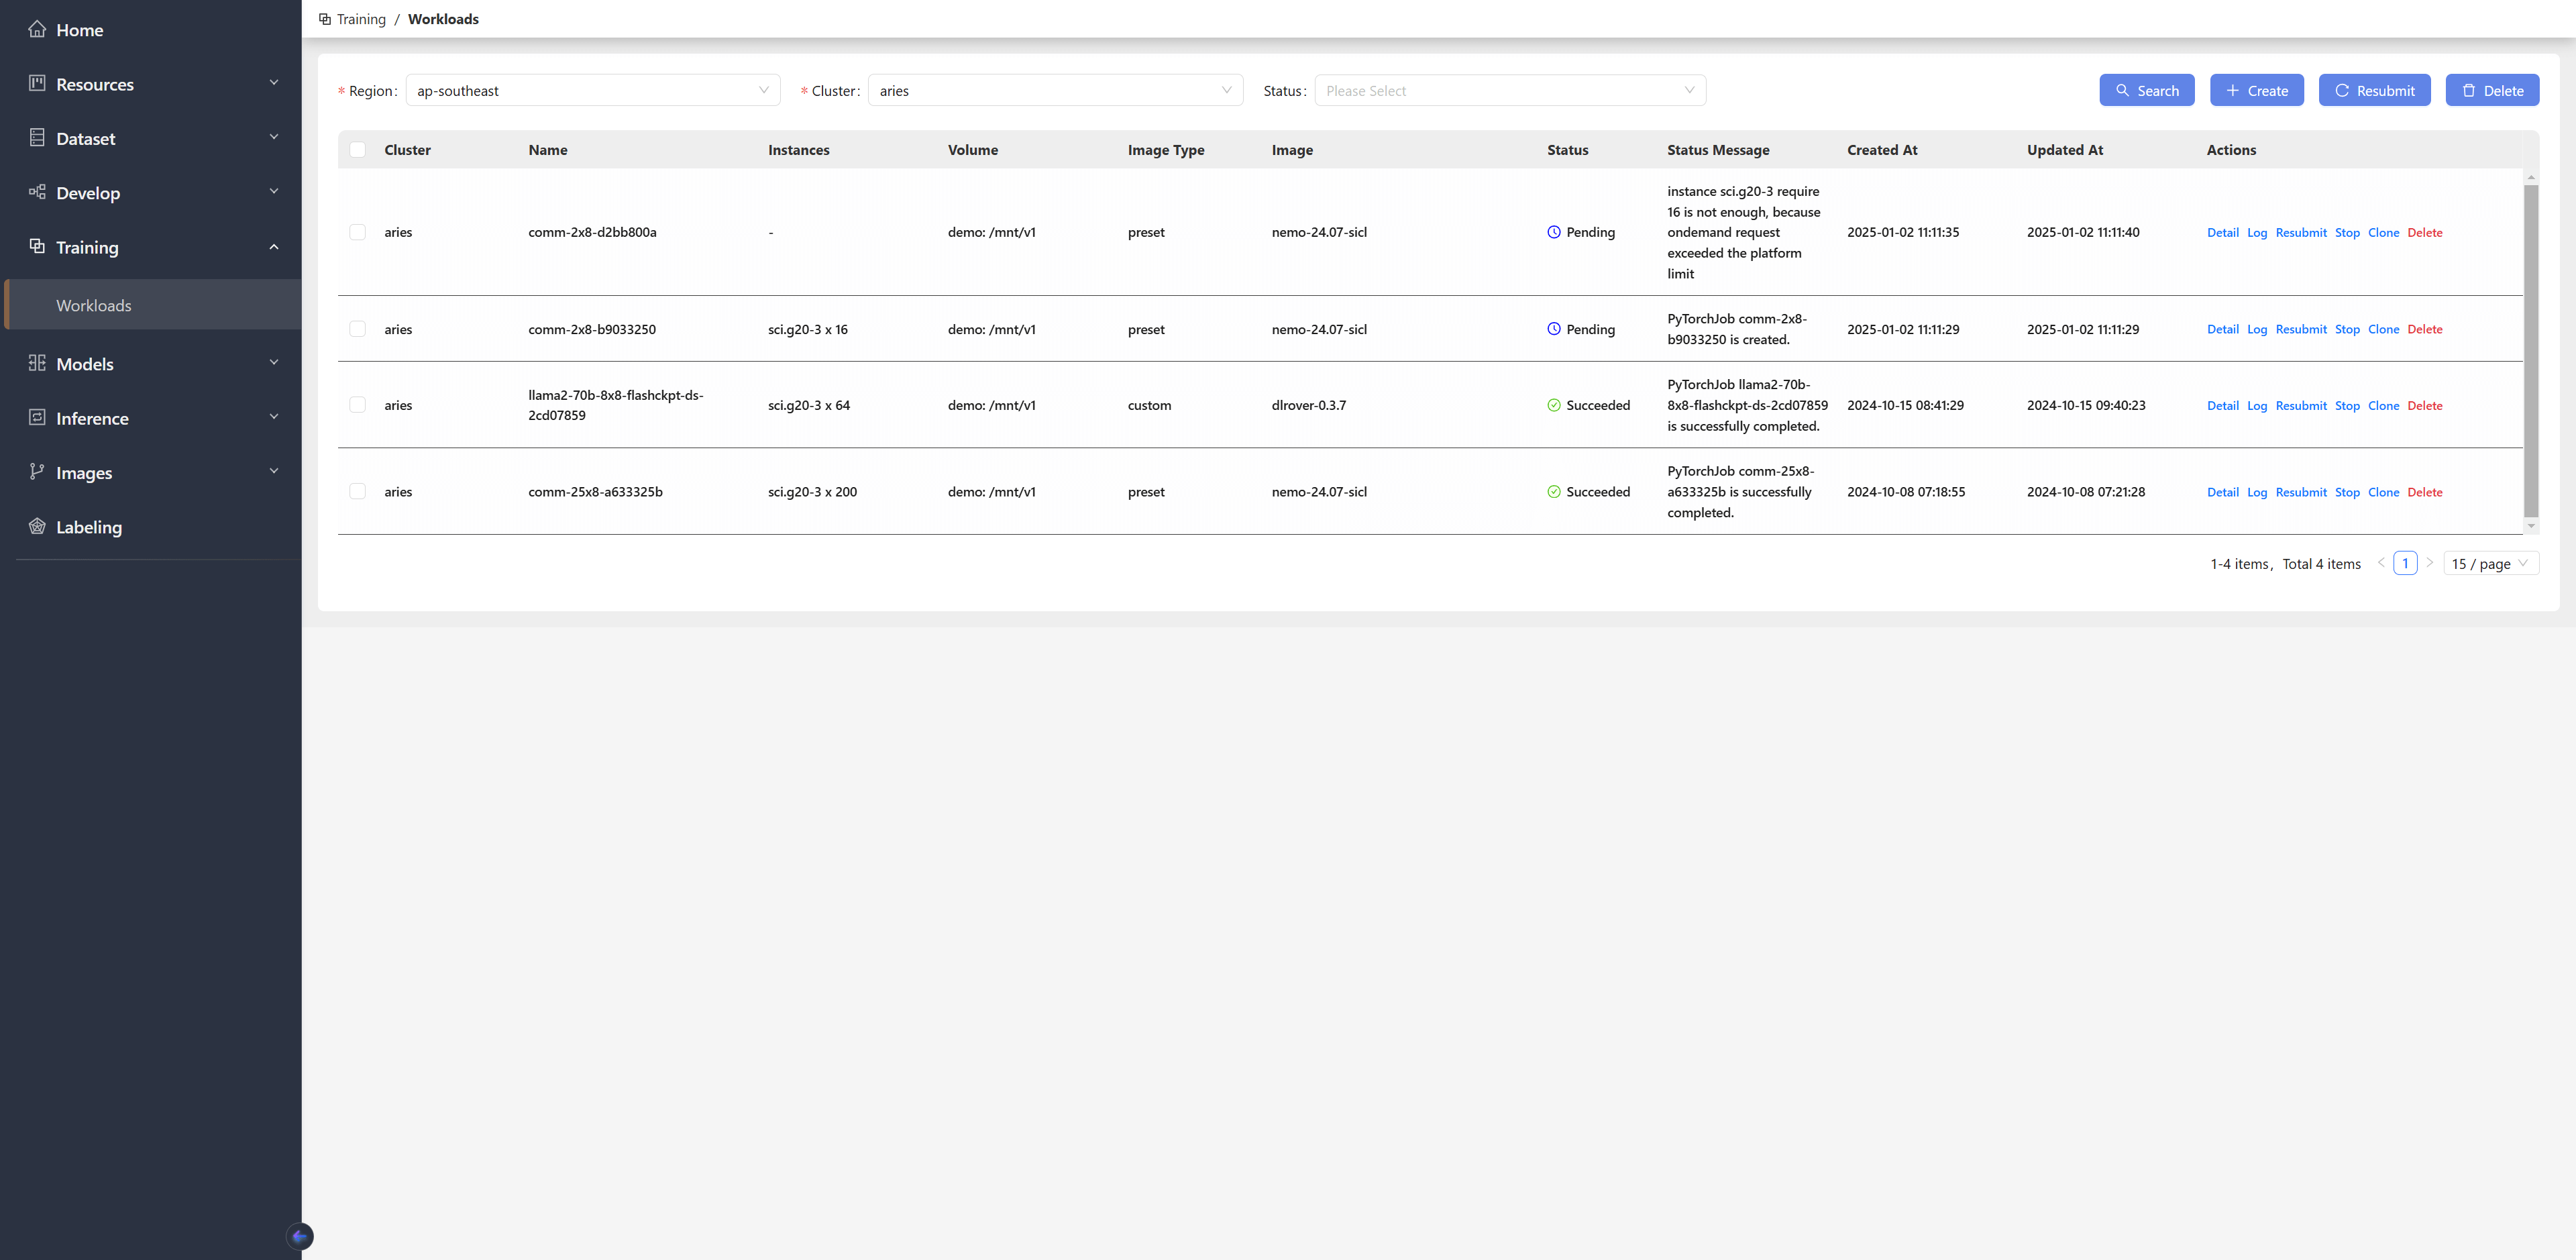The width and height of the screenshot is (2576, 1260).
Task: Click the breadcrumb Training icon
Action: point(325,19)
